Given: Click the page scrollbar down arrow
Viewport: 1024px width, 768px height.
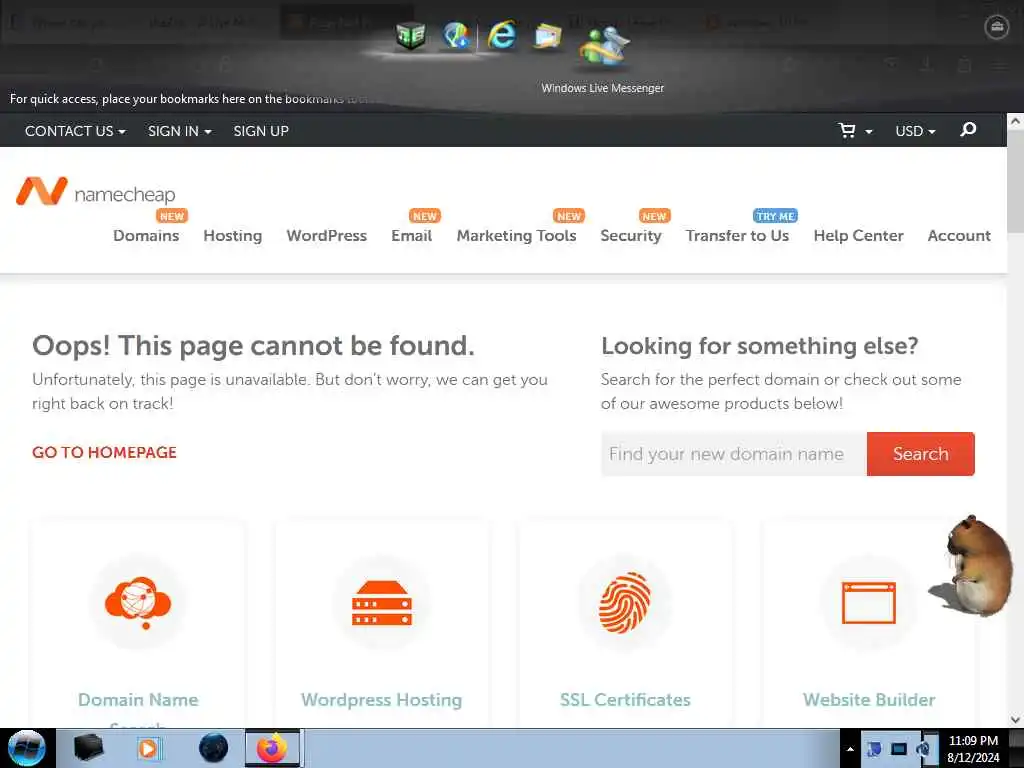Looking at the screenshot, I should [1015, 720].
